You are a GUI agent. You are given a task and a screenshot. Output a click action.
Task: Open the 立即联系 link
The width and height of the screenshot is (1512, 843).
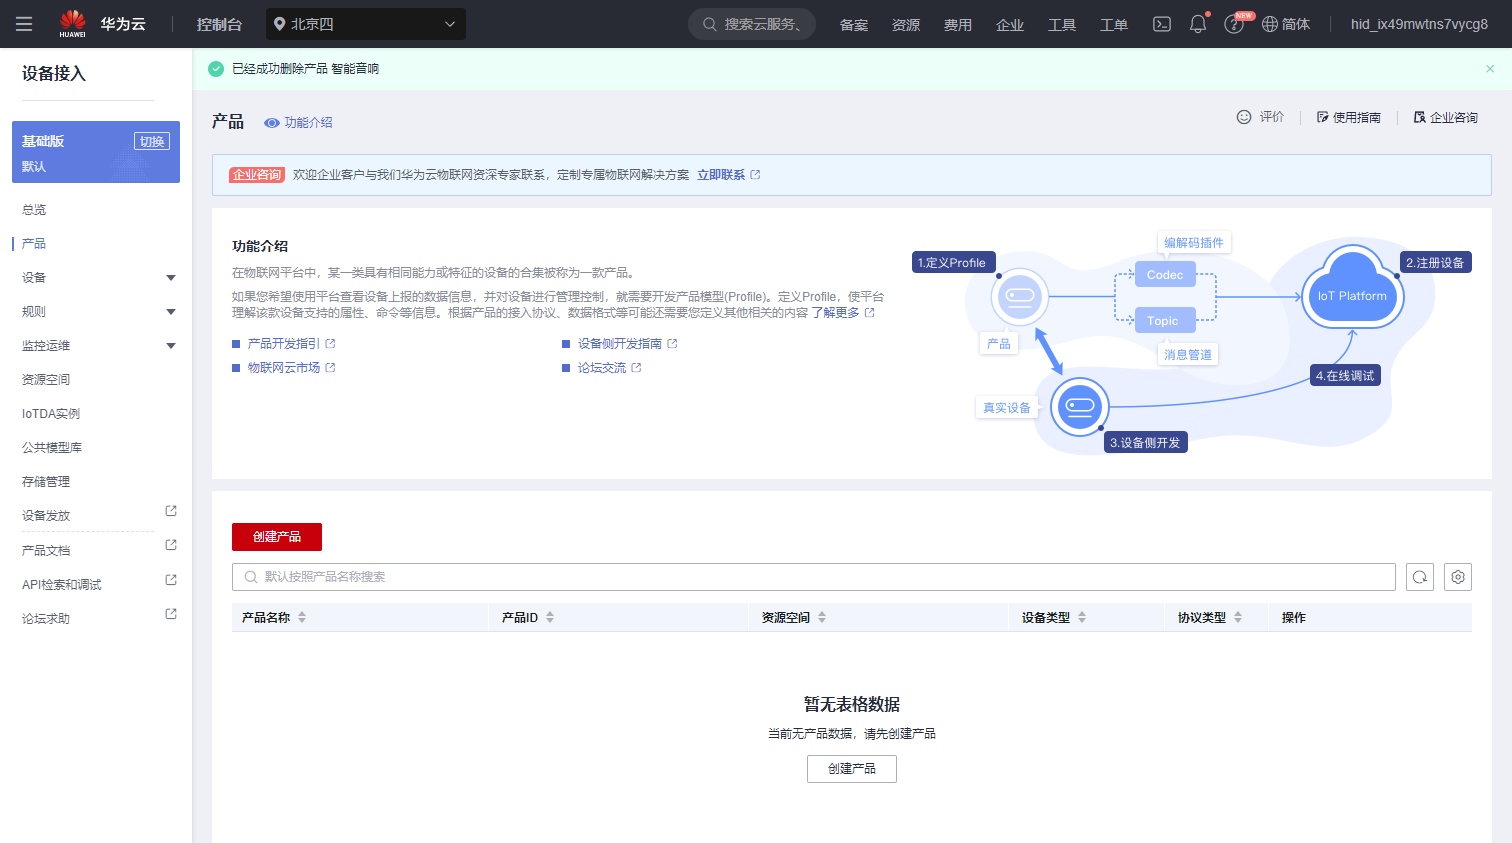(721, 175)
